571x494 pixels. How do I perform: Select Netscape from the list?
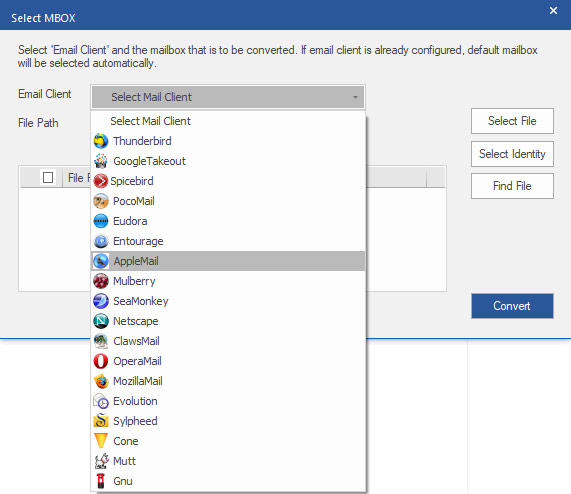click(x=228, y=321)
